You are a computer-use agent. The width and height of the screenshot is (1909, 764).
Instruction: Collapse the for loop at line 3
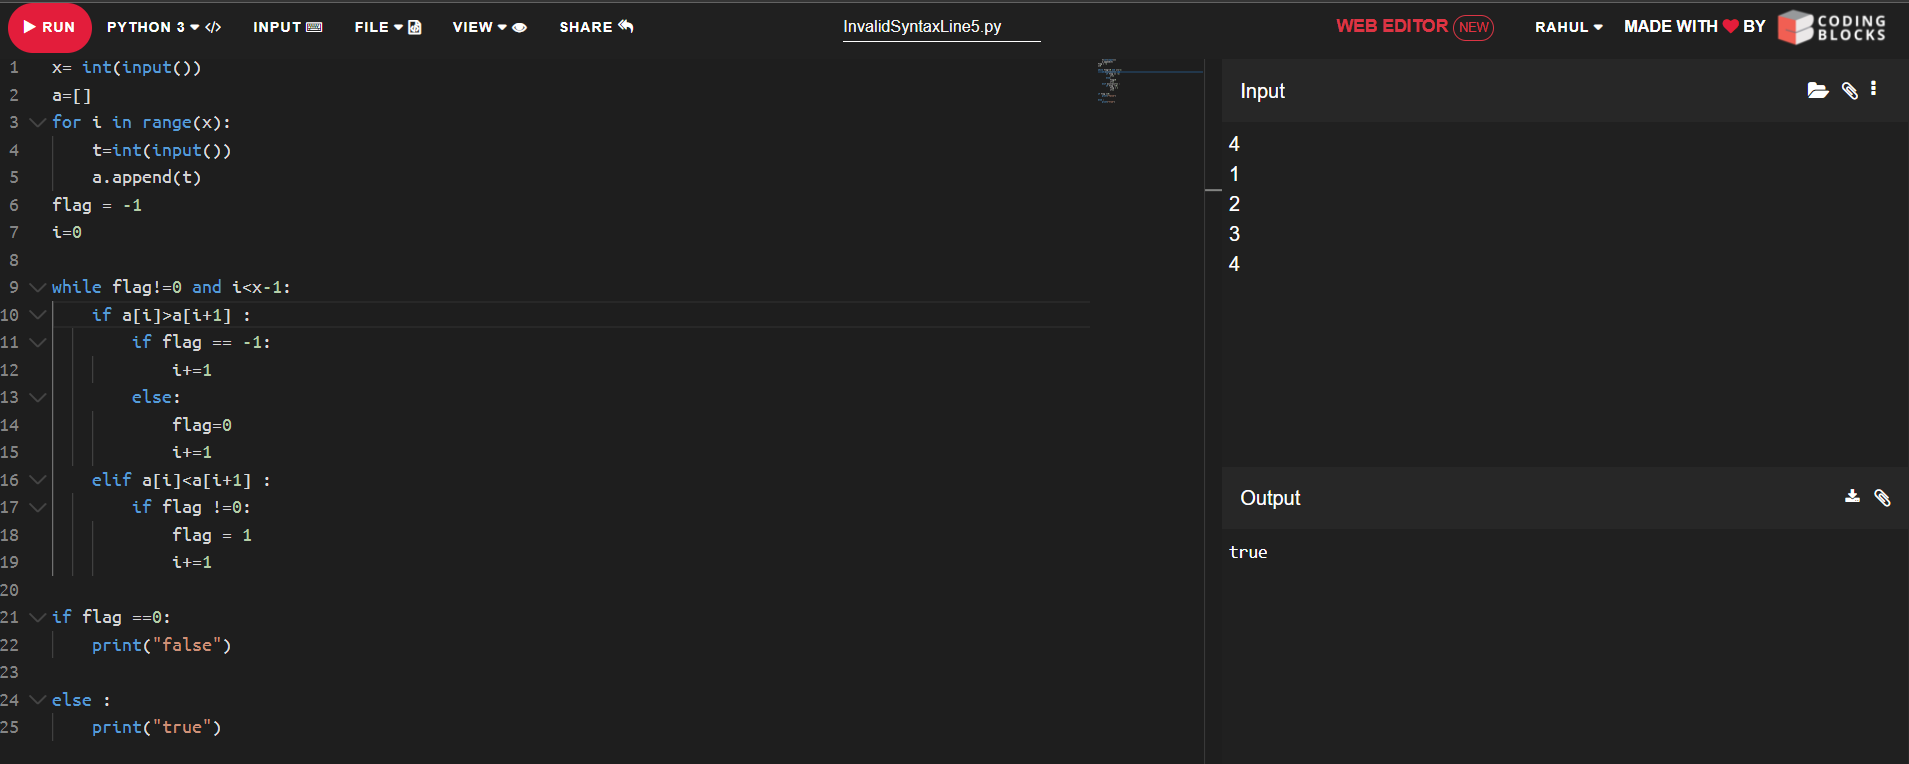(38, 122)
